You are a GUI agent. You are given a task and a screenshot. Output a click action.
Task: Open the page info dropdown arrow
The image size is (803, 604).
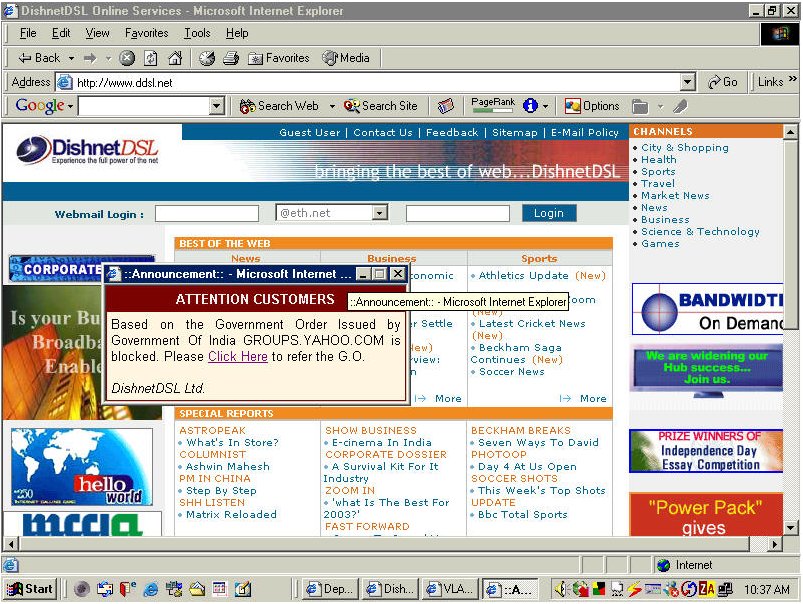click(x=545, y=107)
